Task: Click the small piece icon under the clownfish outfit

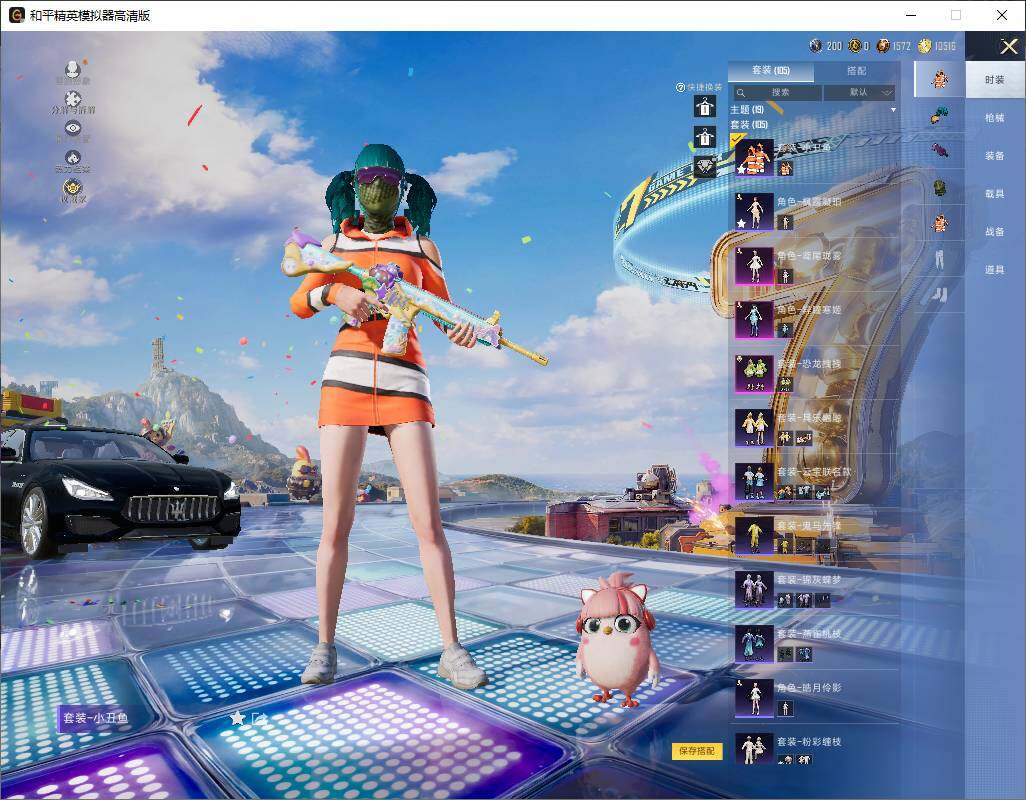Action: click(x=785, y=169)
